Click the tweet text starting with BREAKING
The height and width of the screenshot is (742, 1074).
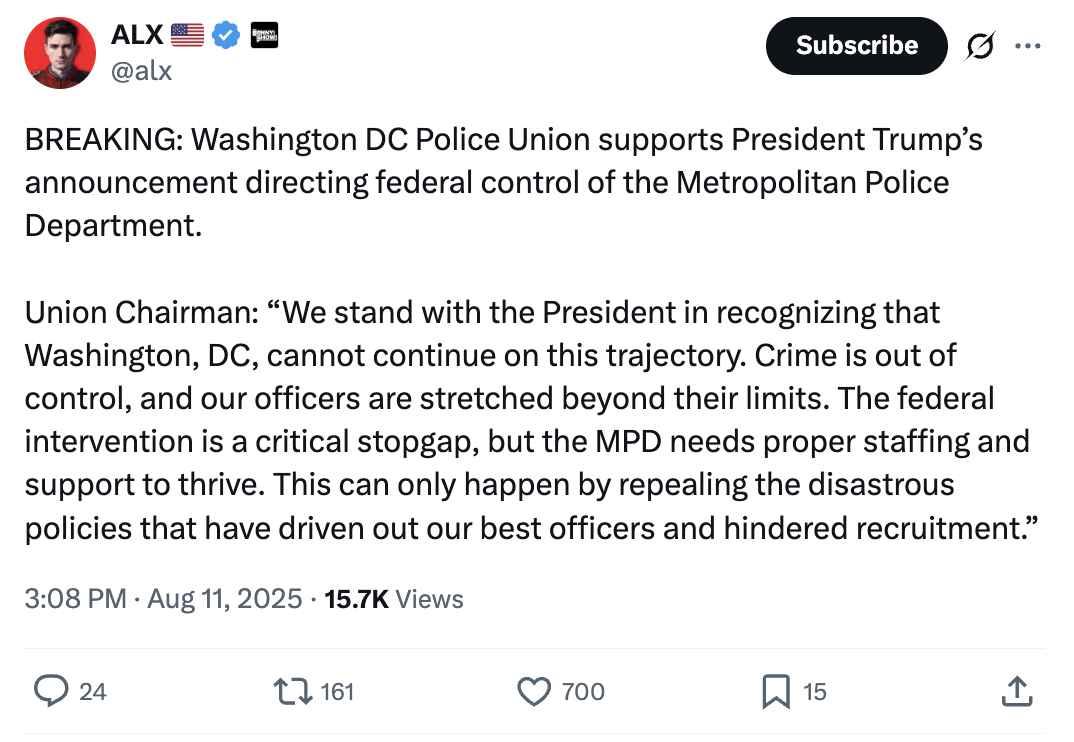500,182
